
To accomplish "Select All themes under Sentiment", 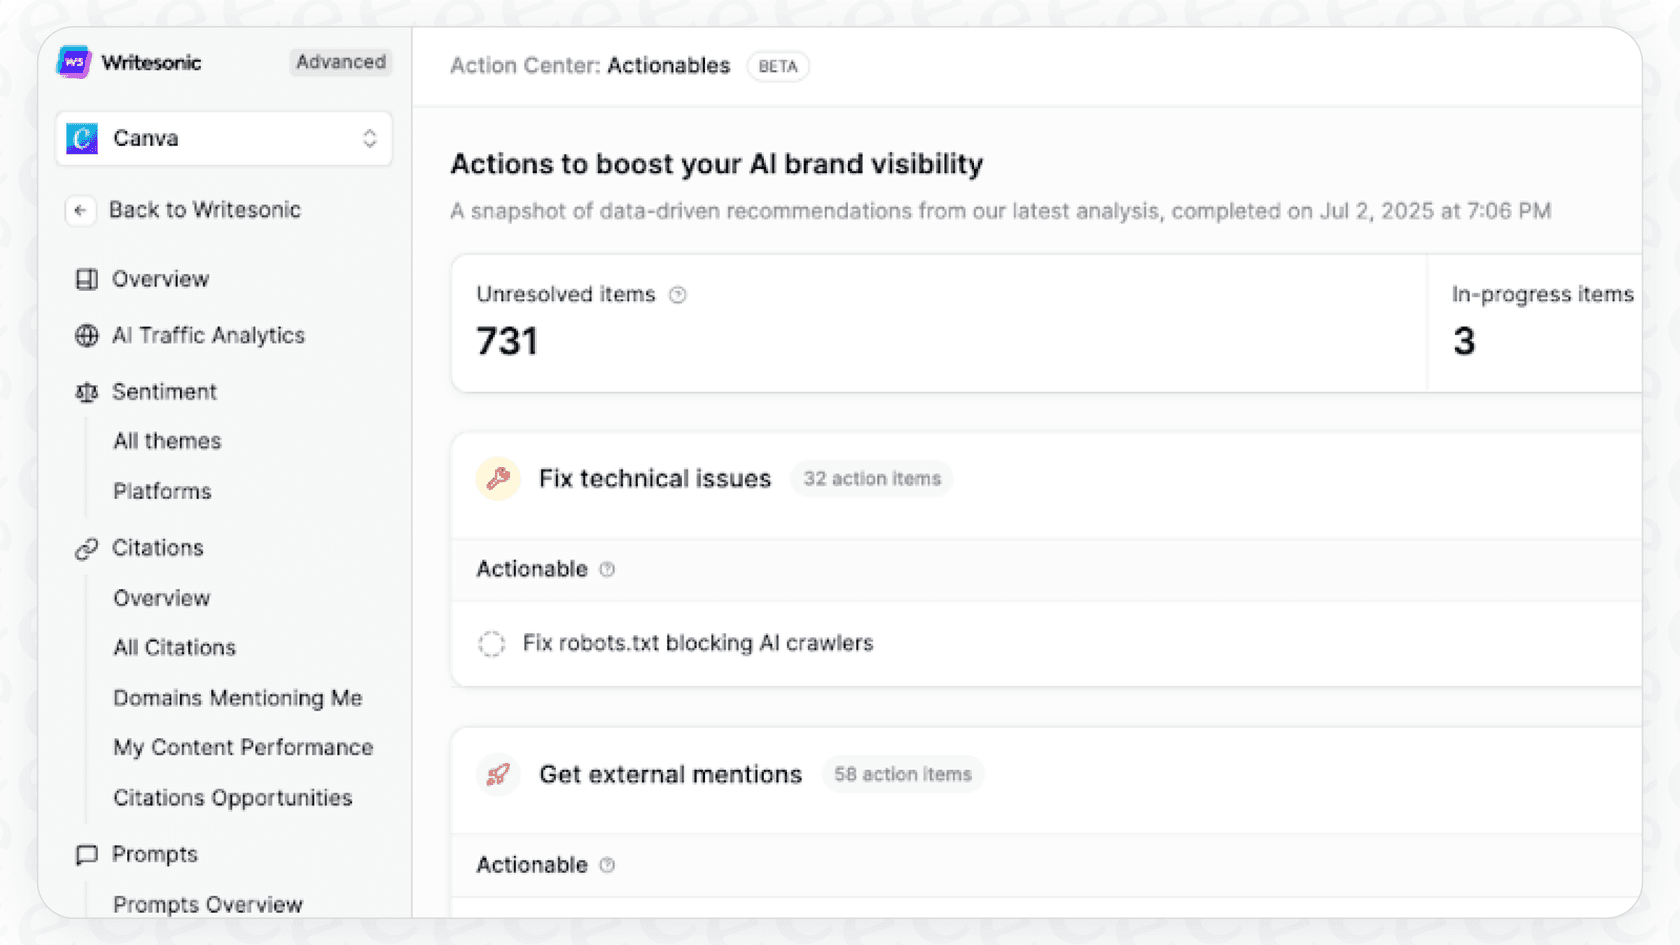I will click(167, 440).
